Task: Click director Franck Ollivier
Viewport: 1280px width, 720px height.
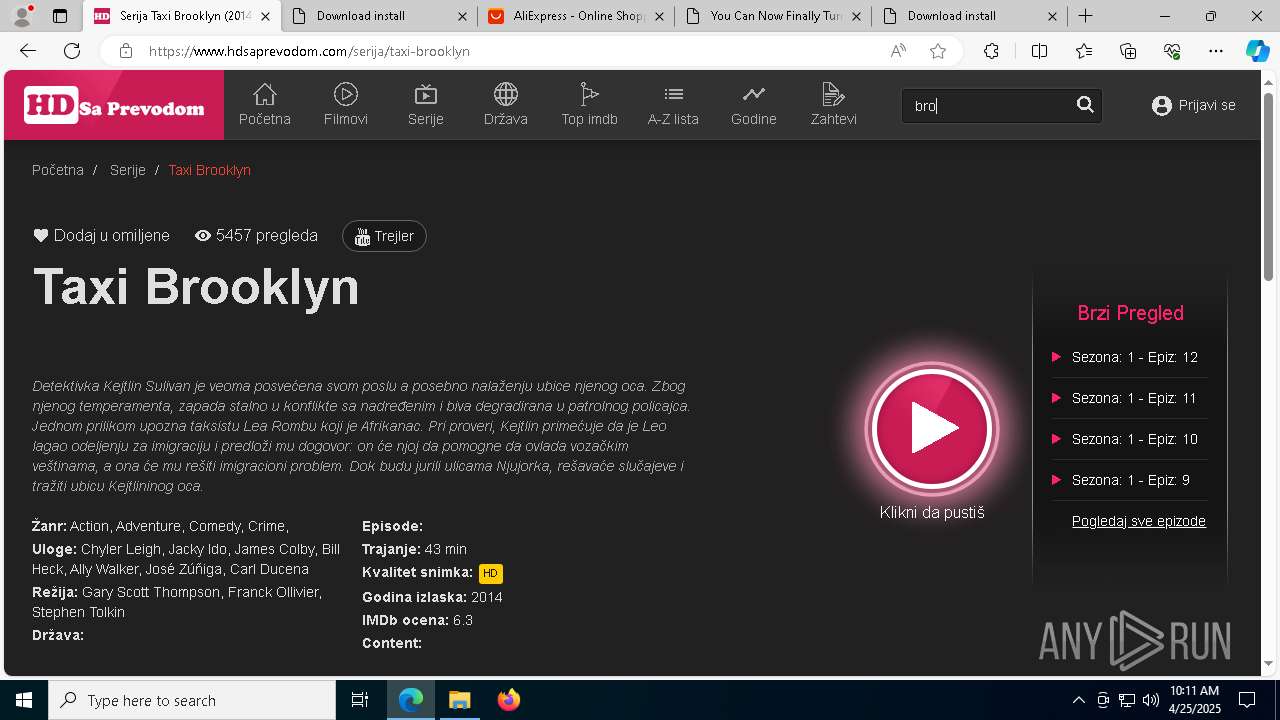Action: [x=274, y=592]
